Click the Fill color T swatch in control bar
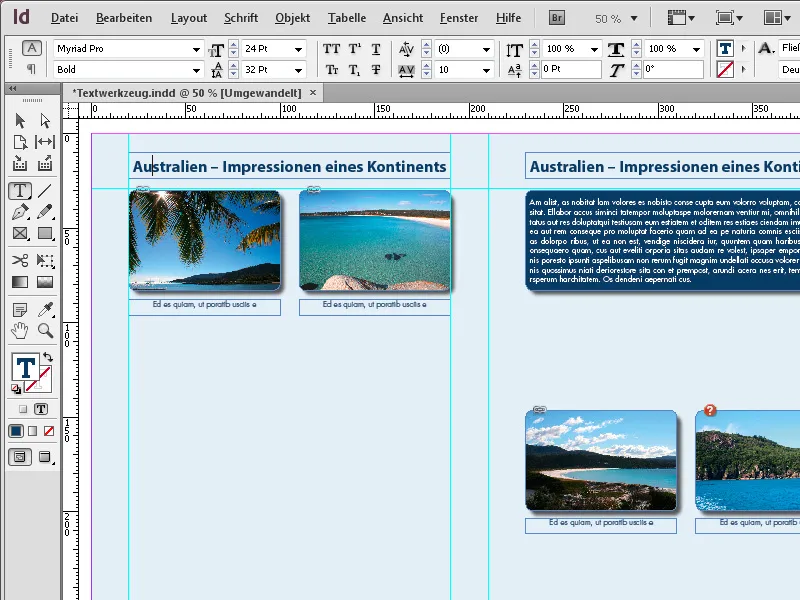Image resolution: width=800 pixels, height=600 pixels. [725, 48]
